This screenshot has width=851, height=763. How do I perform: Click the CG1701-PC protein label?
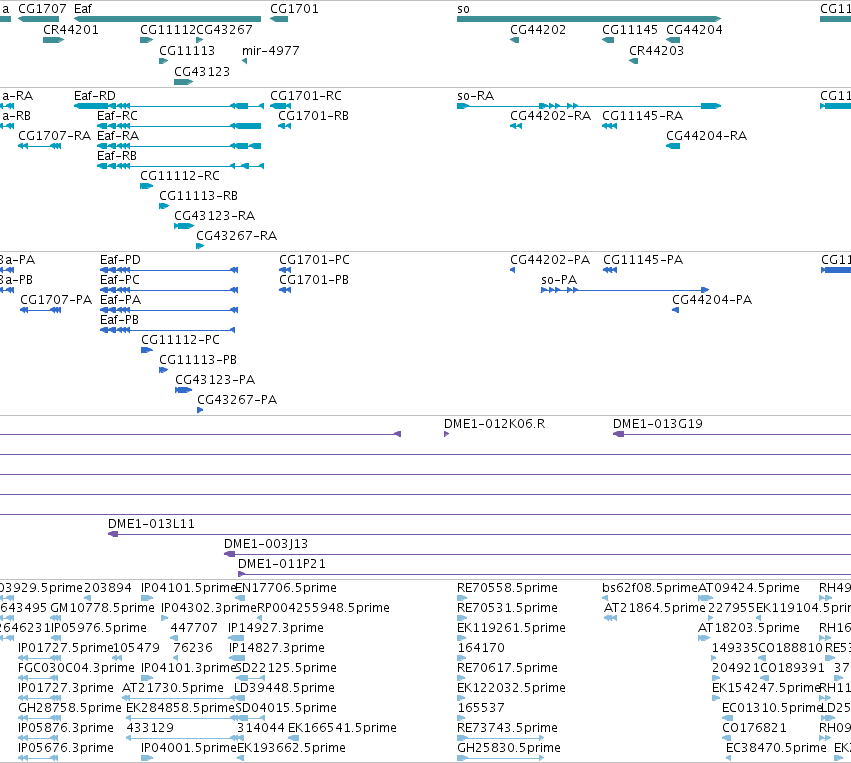314,260
